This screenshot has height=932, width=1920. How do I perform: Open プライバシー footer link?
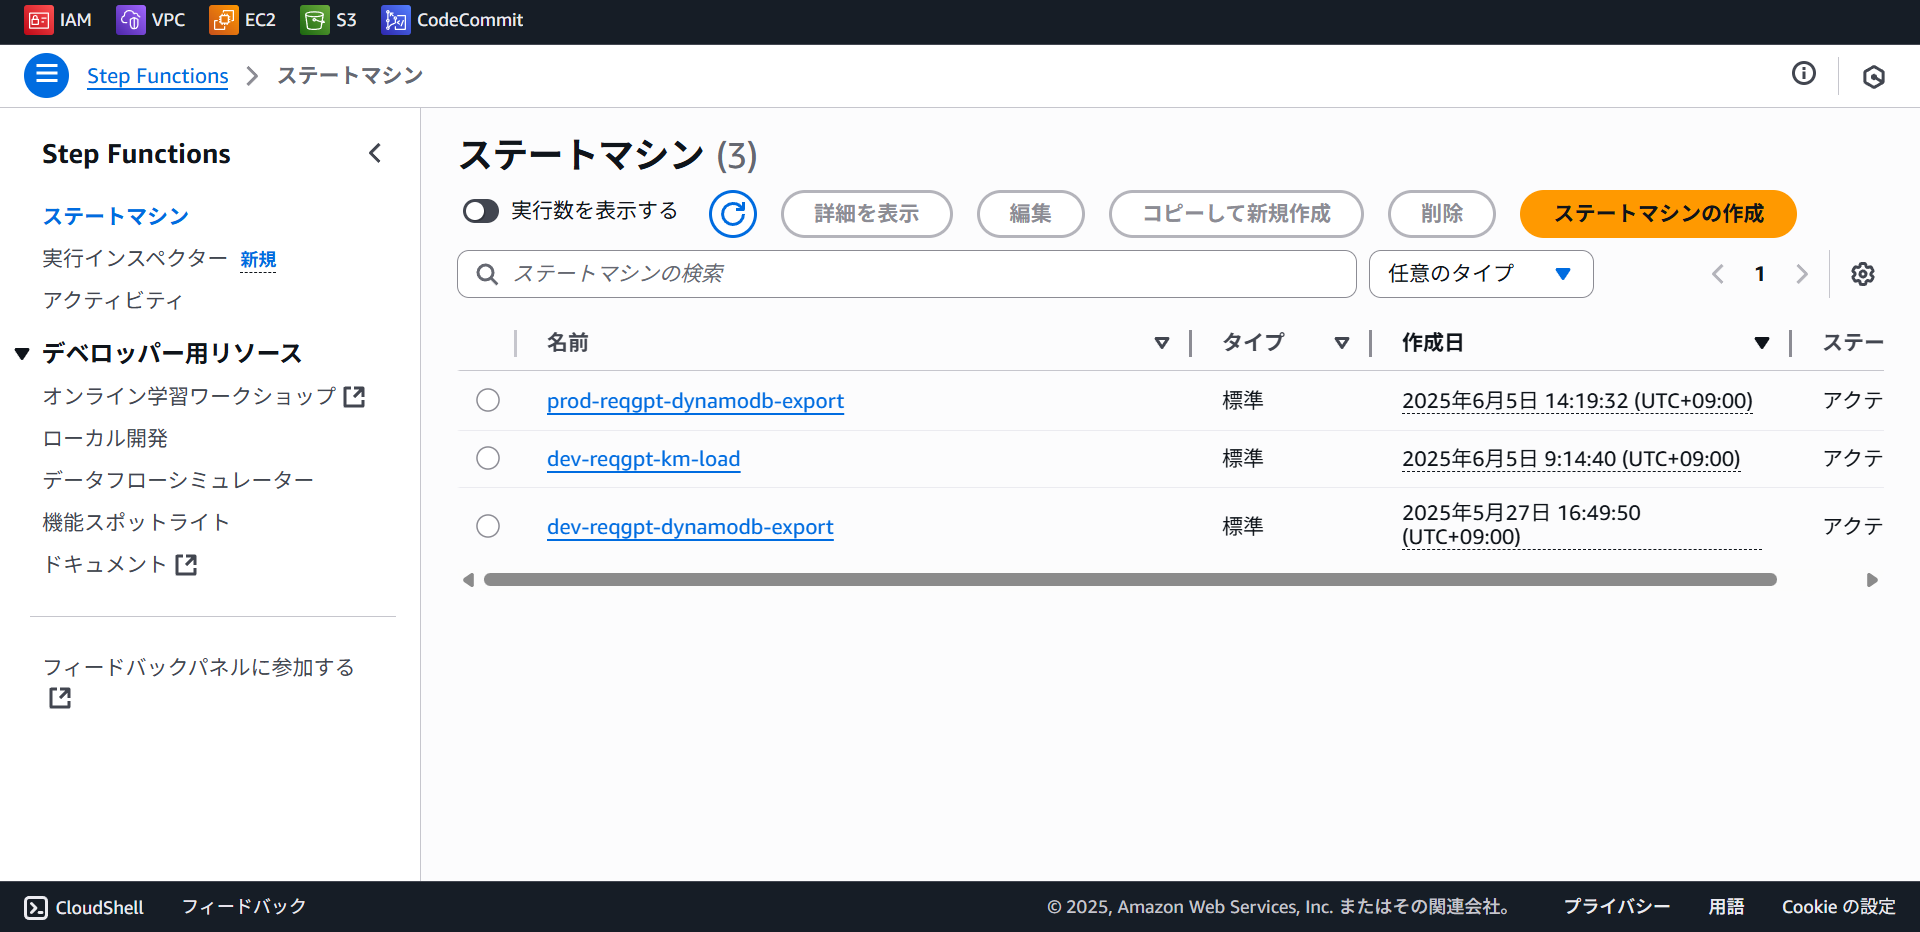click(x=1617, y=907)
